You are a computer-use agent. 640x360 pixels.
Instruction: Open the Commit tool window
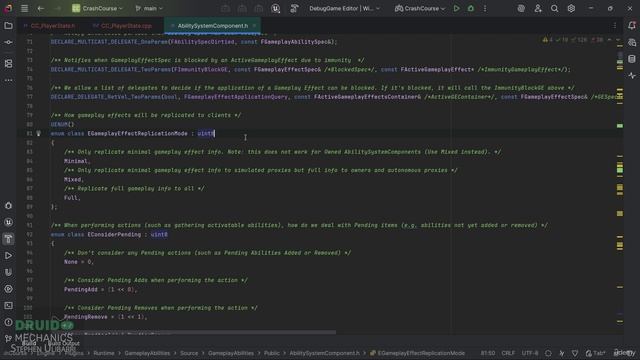click(8, 42)
